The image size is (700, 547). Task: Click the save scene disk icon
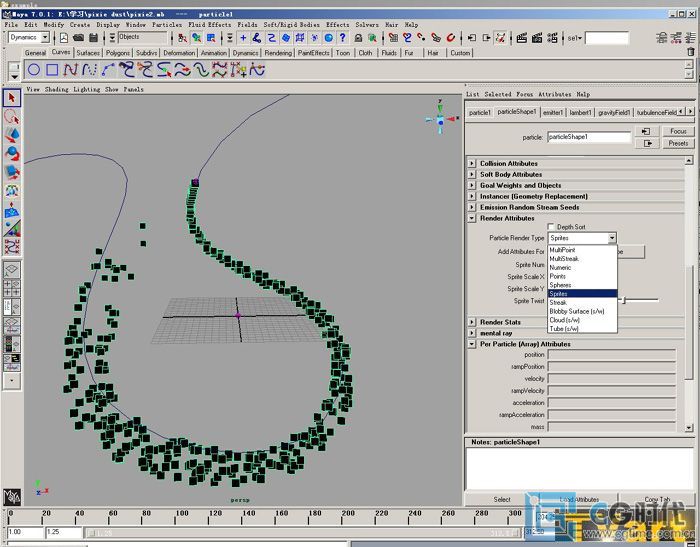pyautogui.click(x=93, y=38)
